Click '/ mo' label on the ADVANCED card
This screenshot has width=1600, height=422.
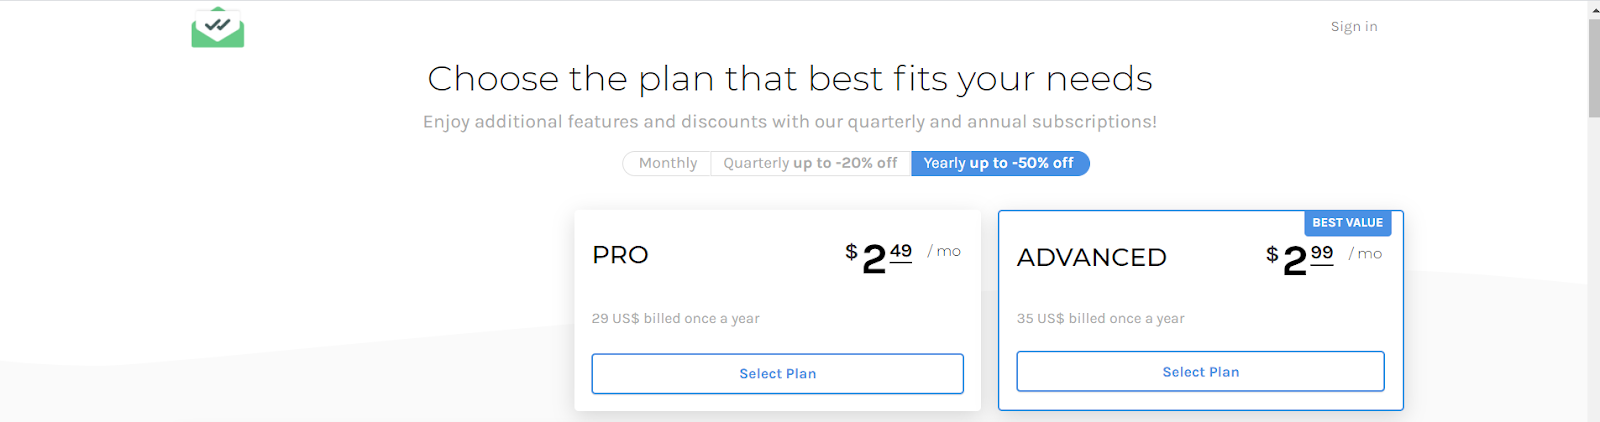(1365, 254)
